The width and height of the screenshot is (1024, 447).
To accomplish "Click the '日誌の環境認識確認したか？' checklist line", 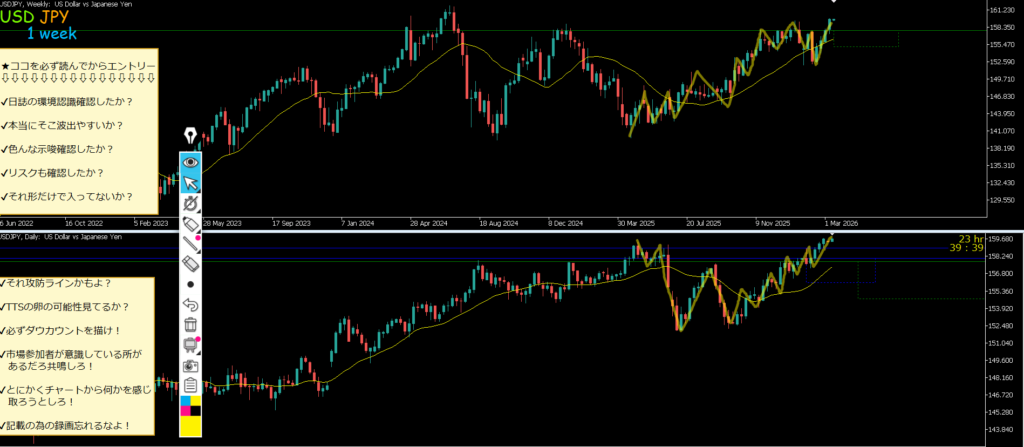I will tap(67, 102).
